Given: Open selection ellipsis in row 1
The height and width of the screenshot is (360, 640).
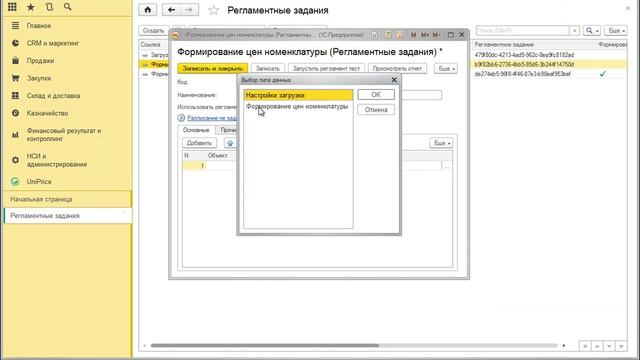Looking at the screenshot, I should click(447, 166).
